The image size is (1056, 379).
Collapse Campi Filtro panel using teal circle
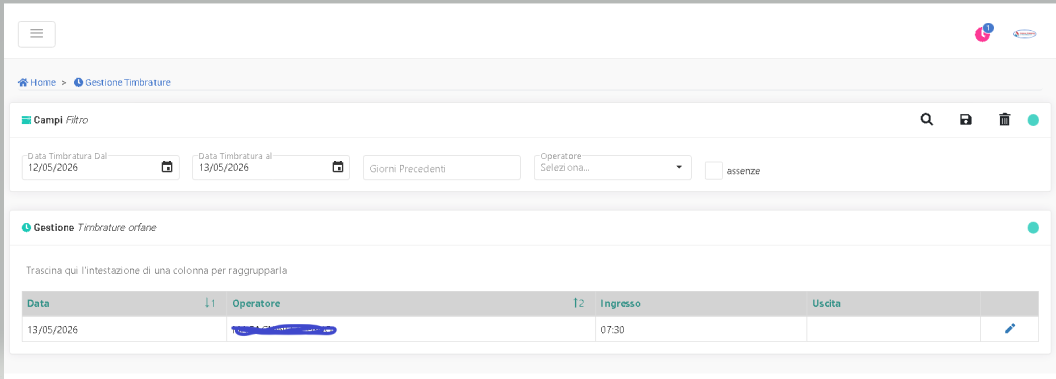(1033, 120)
